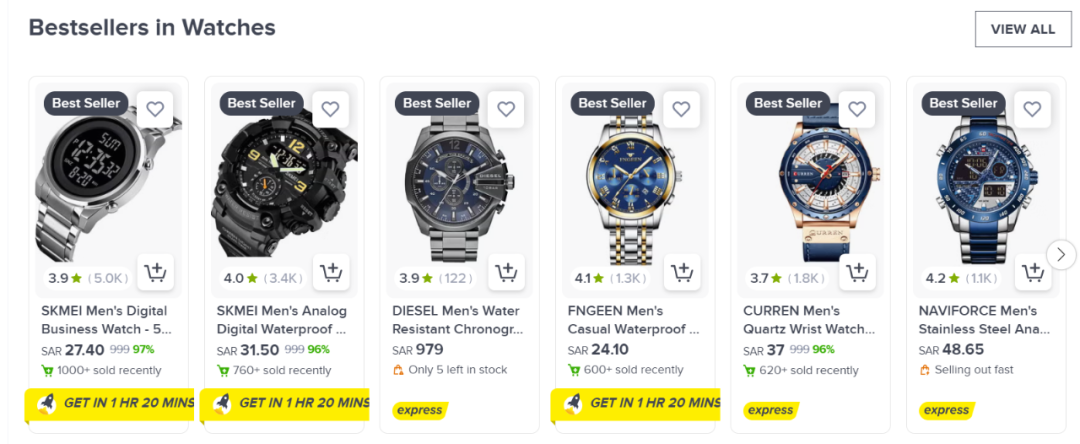Toggle wishlist heart on SKMEI Digital Business Watch
This screenshot has width=1080, height=444.
point(155,109)
